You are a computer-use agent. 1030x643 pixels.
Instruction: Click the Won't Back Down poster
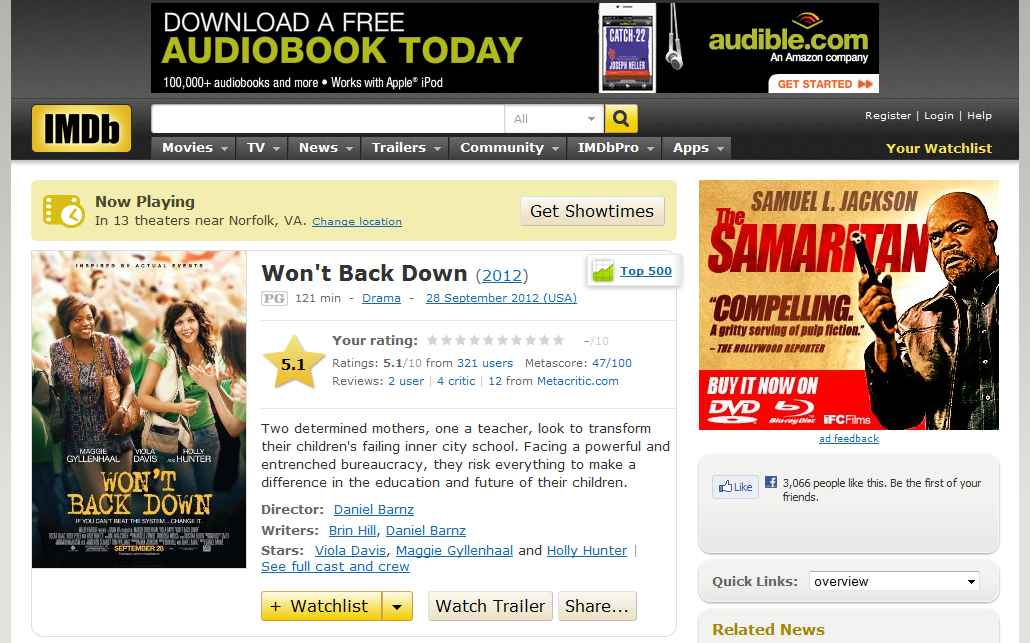139,409
